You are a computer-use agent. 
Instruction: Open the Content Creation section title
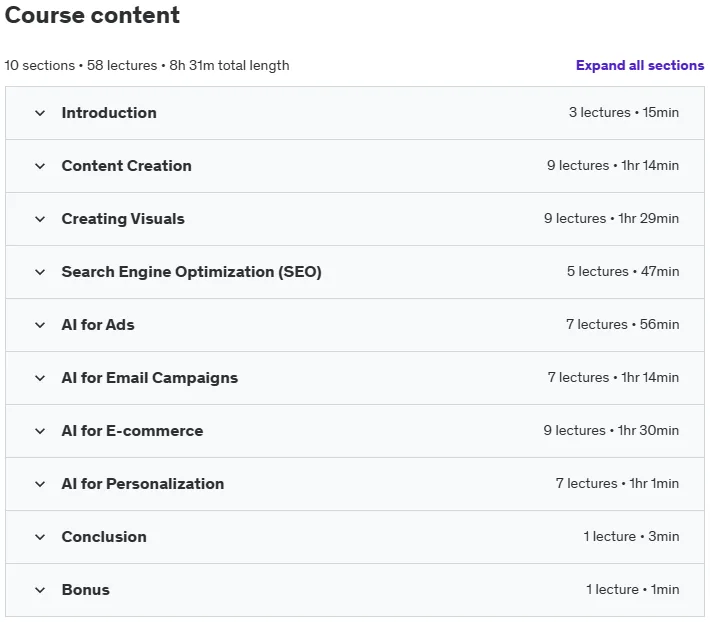point(126,166)
